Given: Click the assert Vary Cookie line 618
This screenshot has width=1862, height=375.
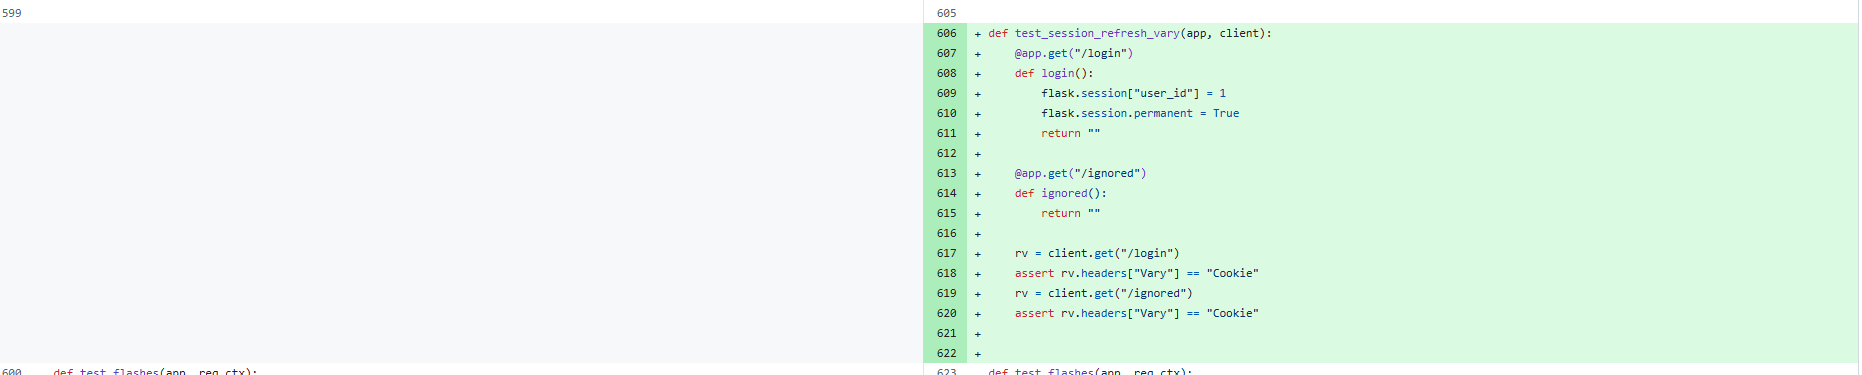Looking at the screenshot, I should click(1137, 273).
